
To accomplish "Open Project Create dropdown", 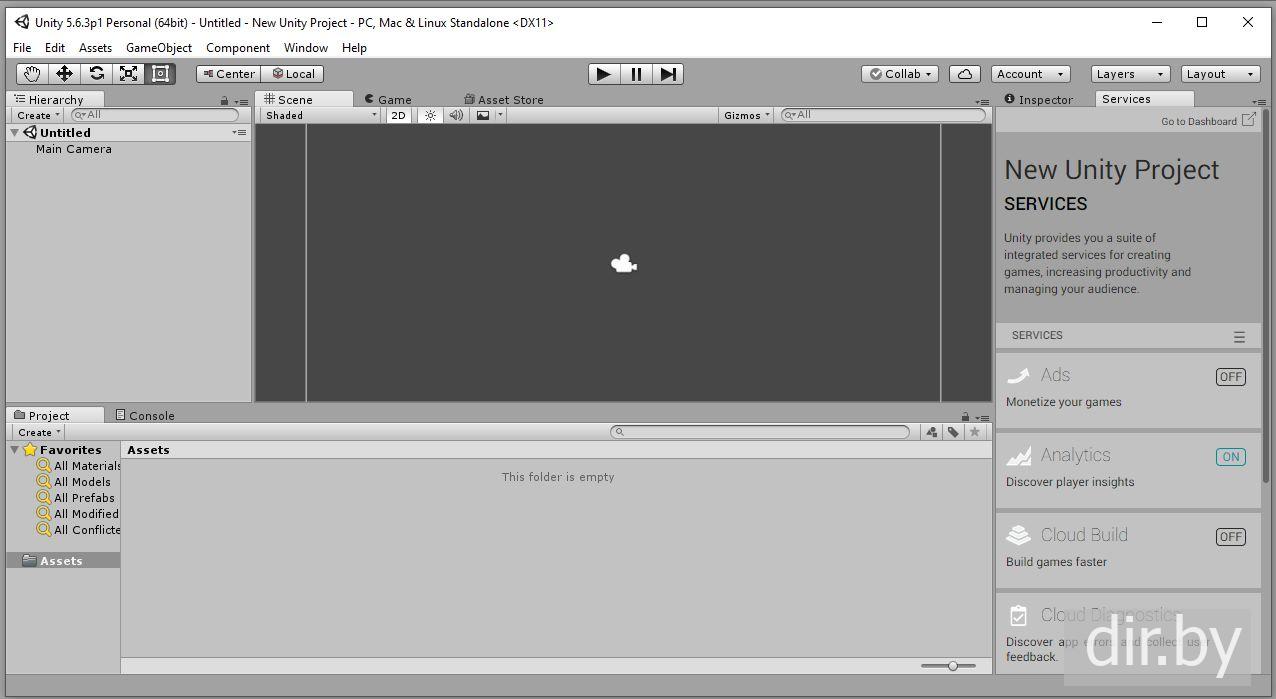I will (x=39, y=432).
